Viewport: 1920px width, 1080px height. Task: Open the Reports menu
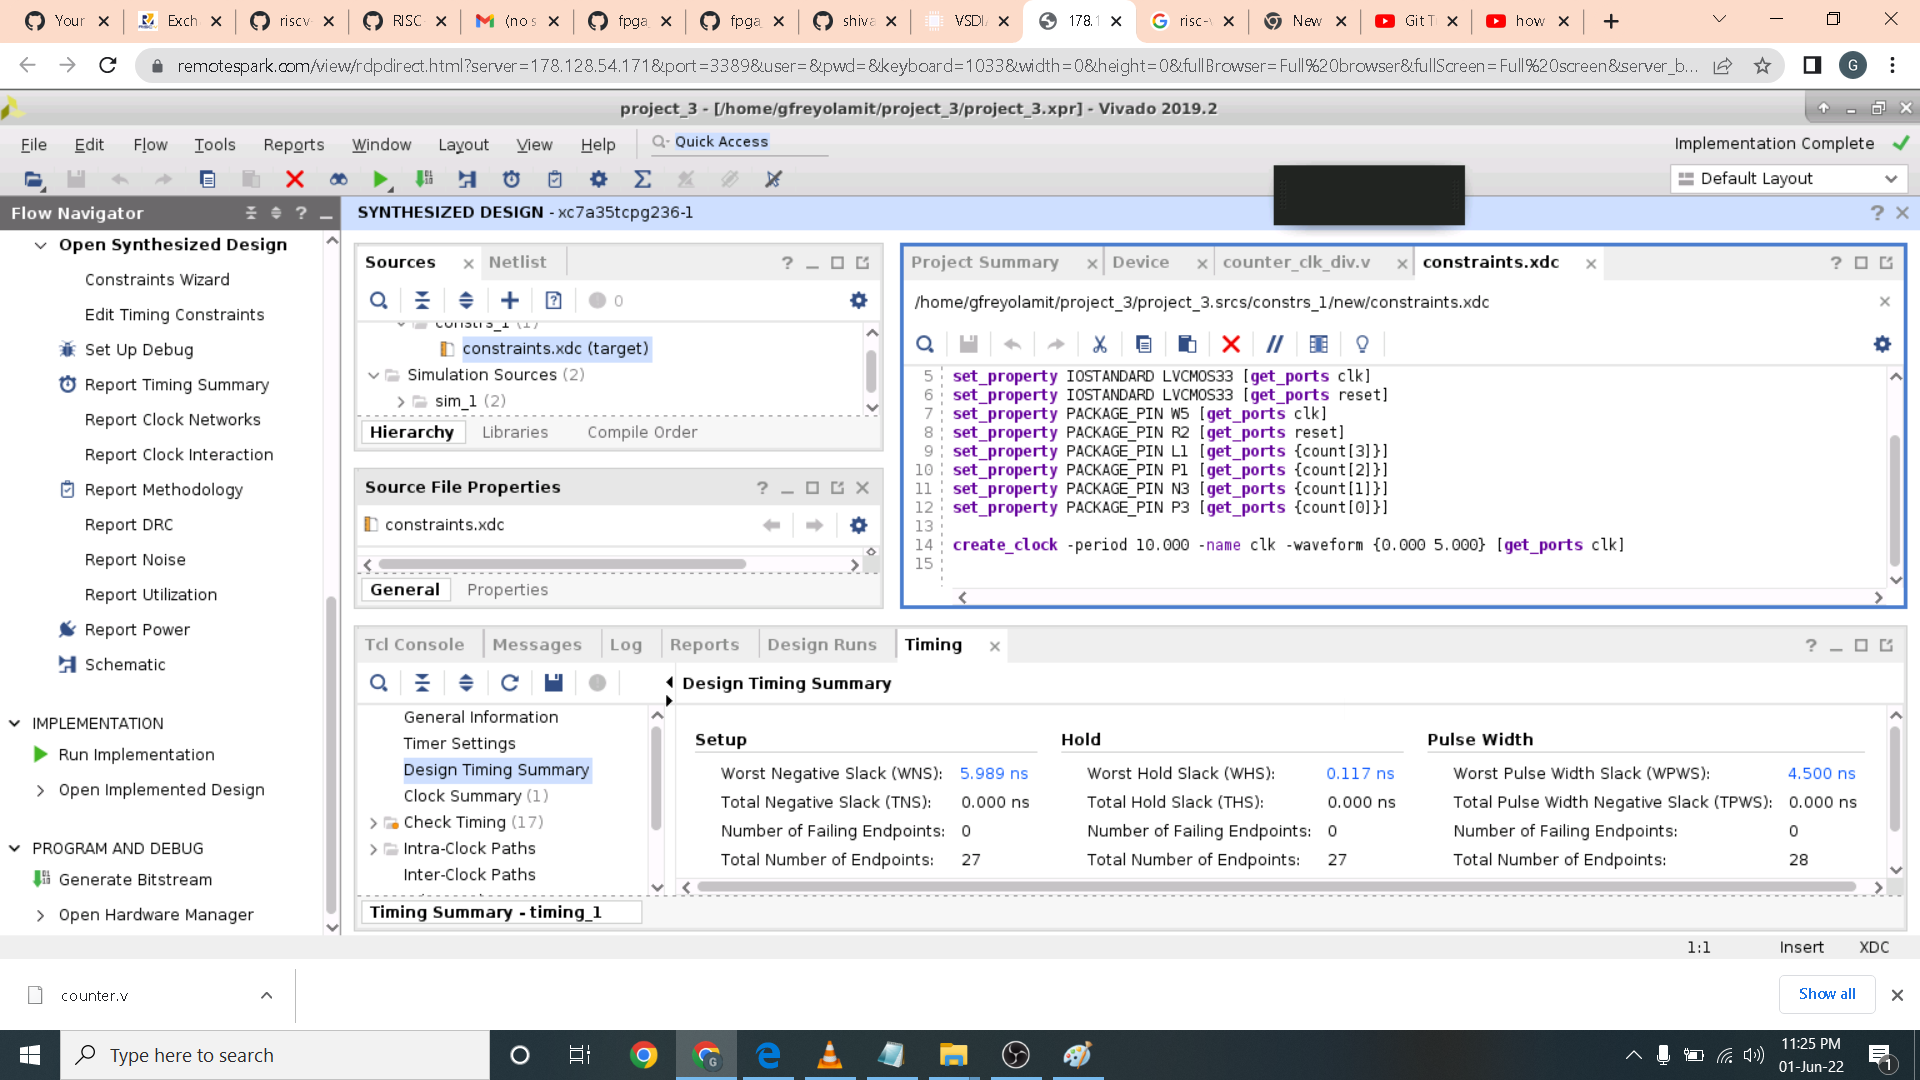pyautogui.click(x=293, y=144)
